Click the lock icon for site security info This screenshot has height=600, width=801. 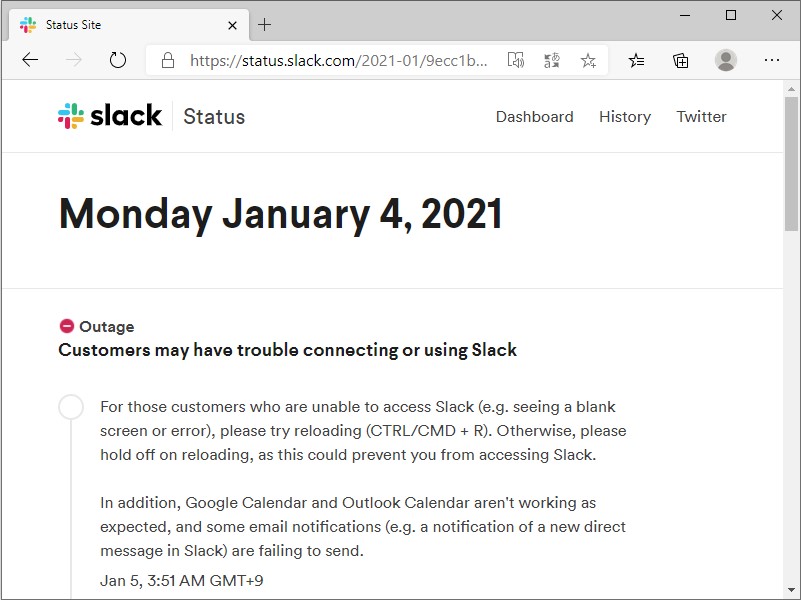pyautogui.click(x=166, y=60)
